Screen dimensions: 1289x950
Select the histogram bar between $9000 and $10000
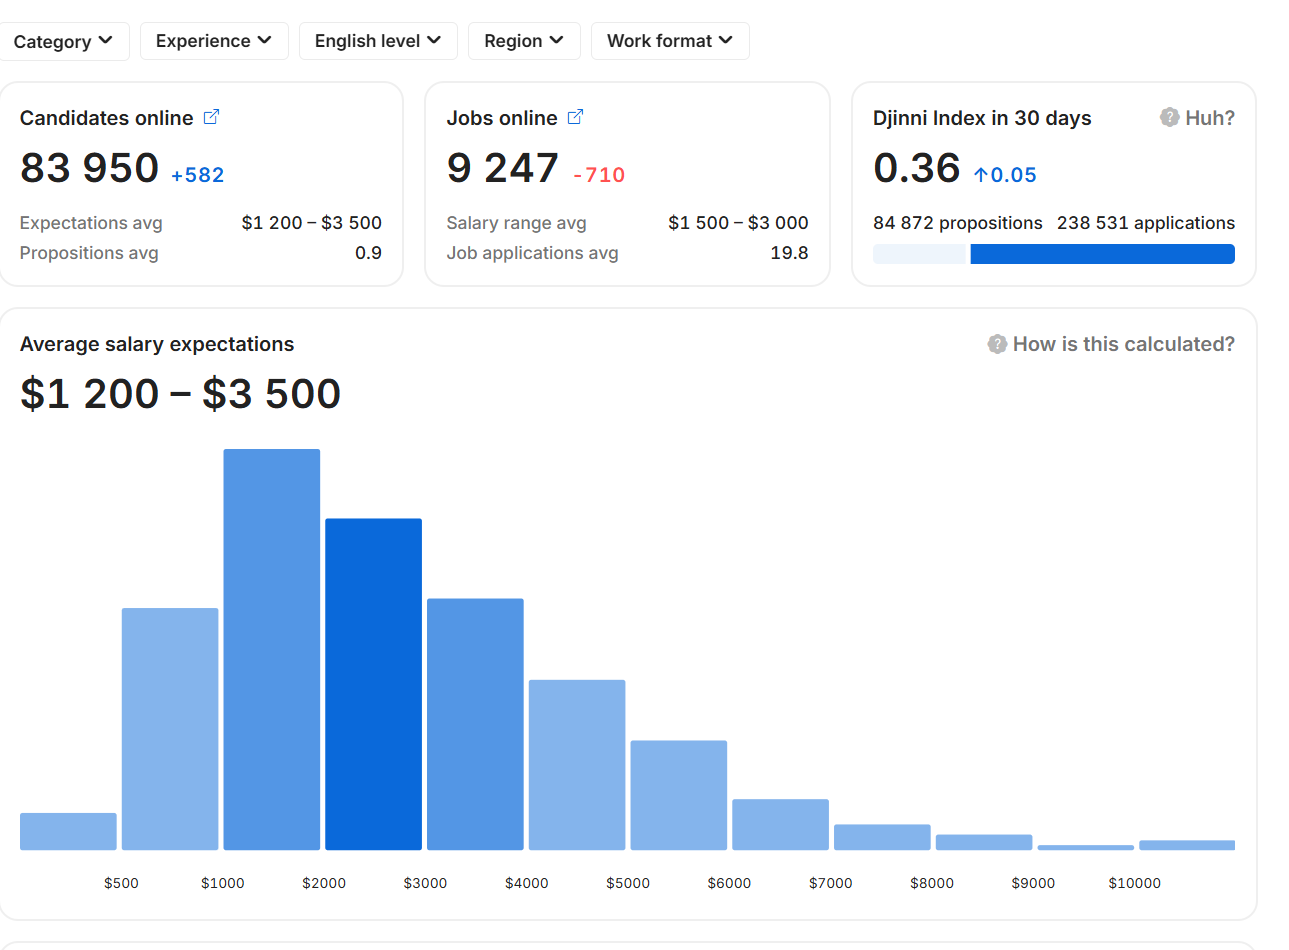1086,847
